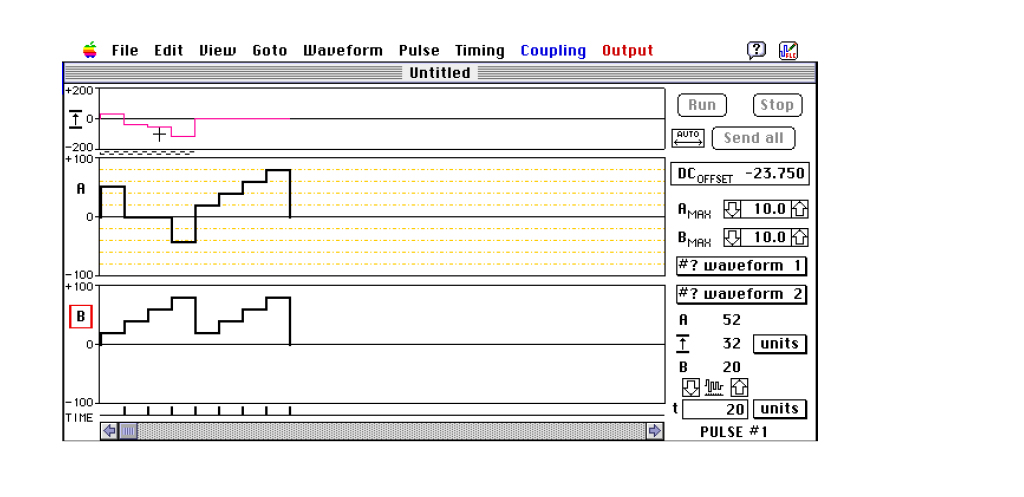The height and width of the screenshot is (497, 1024).
Task: Click the first TIME axis tick marker
Action: click(x=125, y=410)
